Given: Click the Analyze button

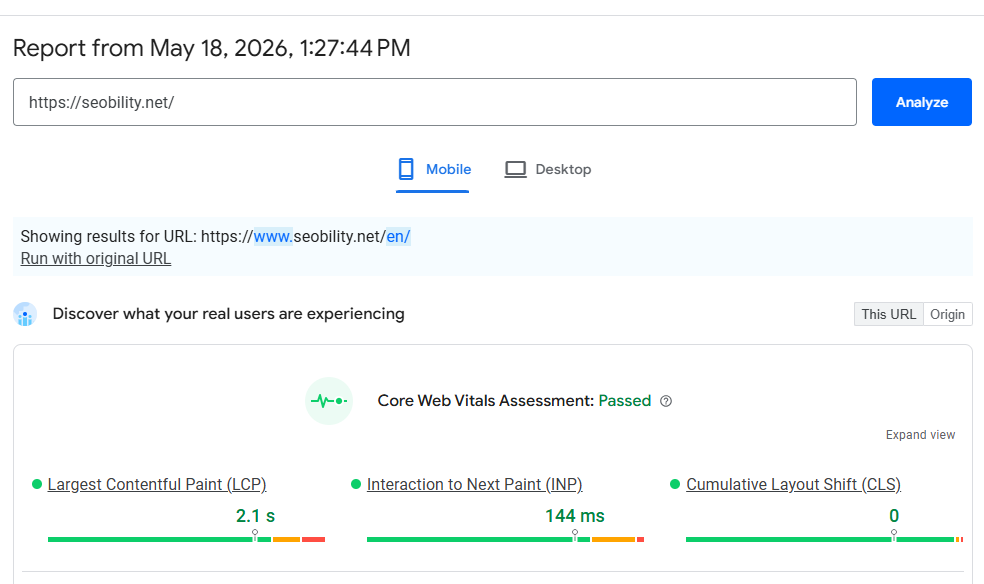Looking at the screenshot, I should 921,102.
